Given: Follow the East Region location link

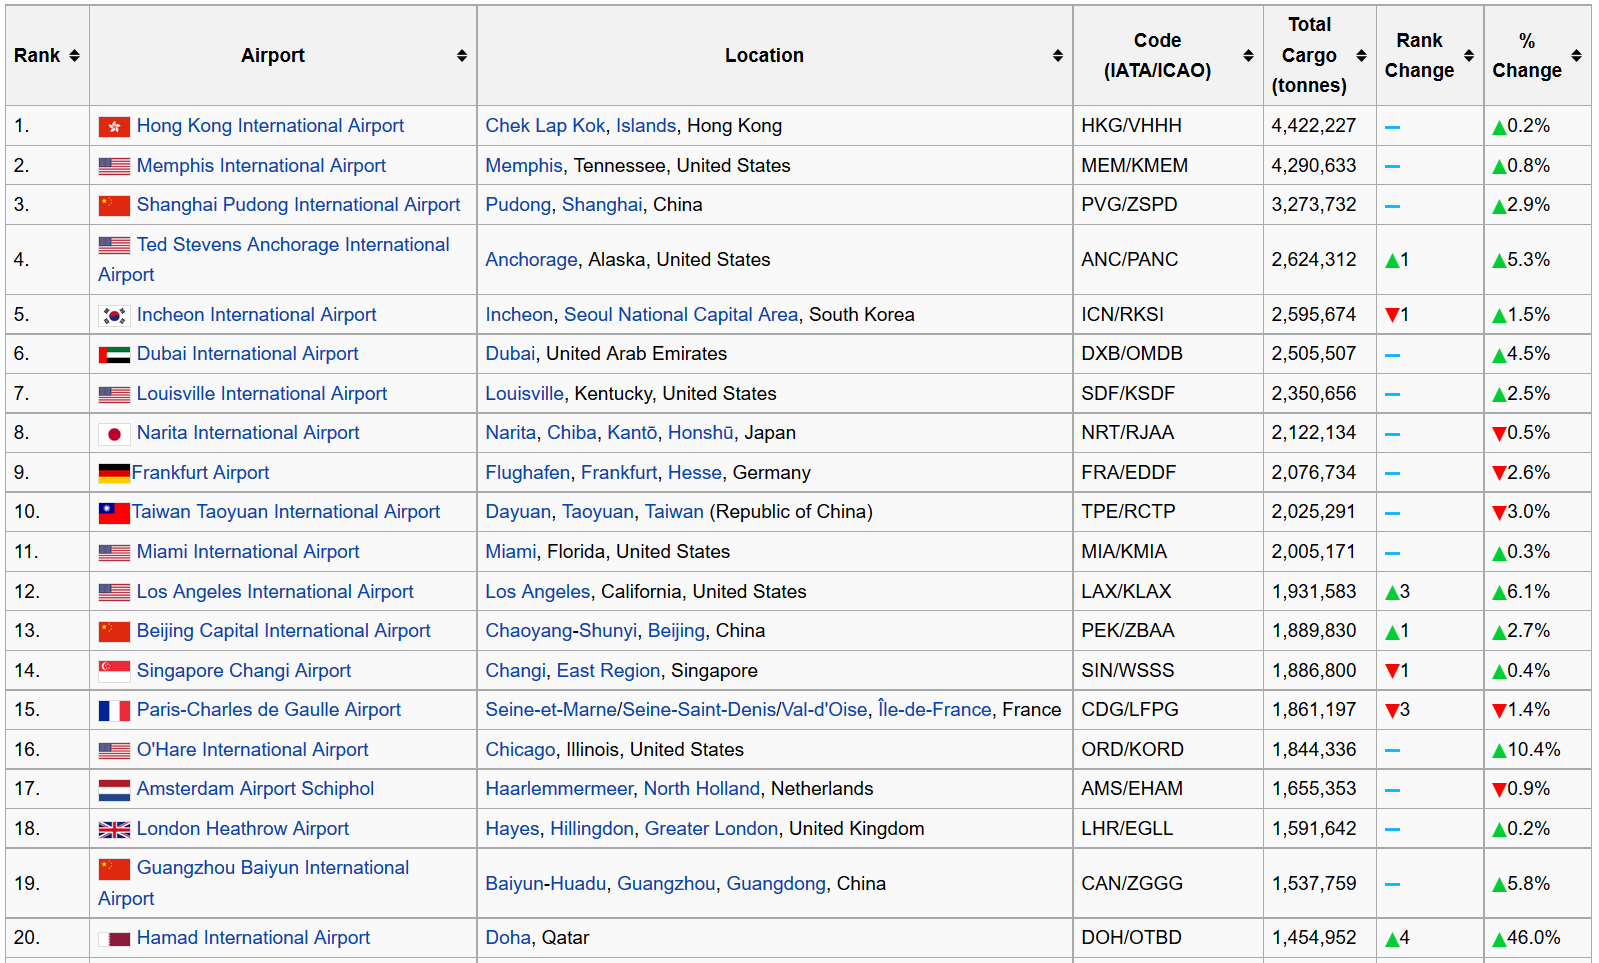Looking at the screenshot, I should pyautogui.click(x=608, y=671).
